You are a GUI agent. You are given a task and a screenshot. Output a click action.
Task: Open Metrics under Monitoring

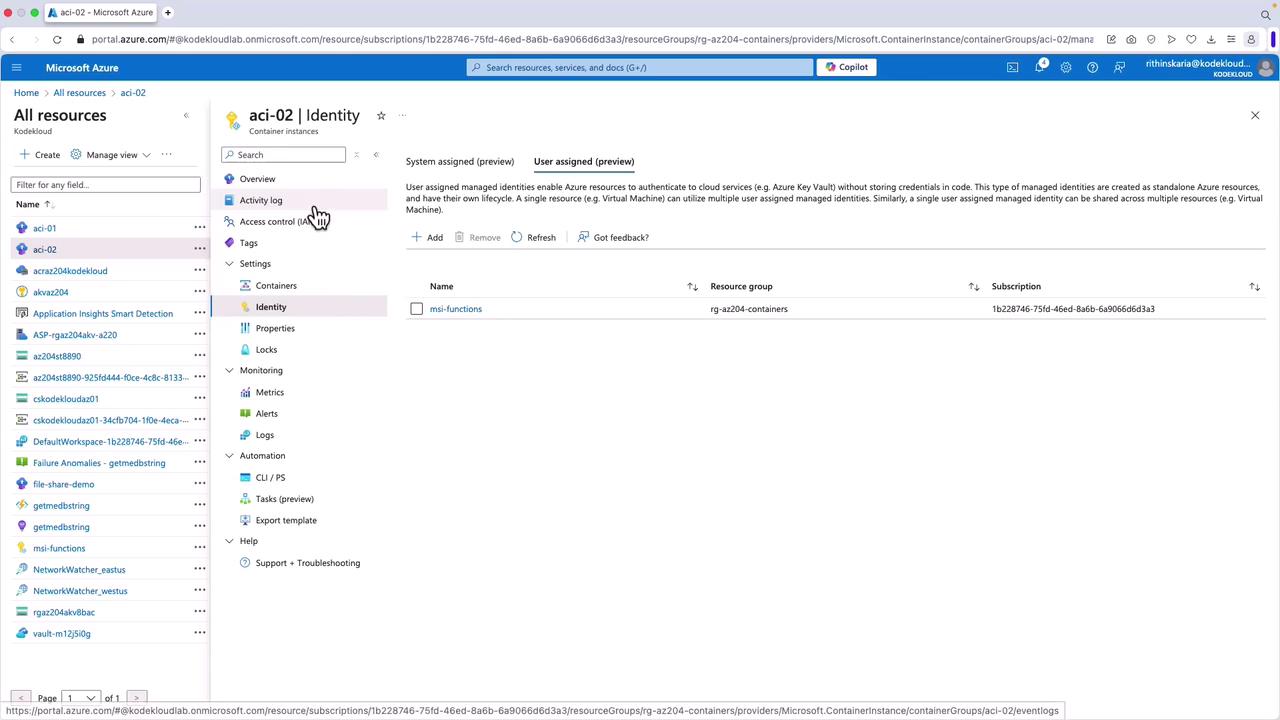point(270,392)
